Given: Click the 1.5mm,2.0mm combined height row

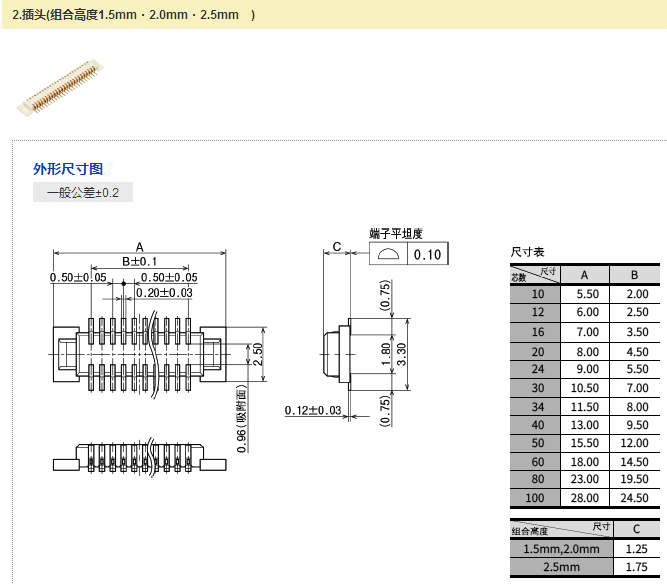Looking at the screenshot, I should [x=561, y=548].
